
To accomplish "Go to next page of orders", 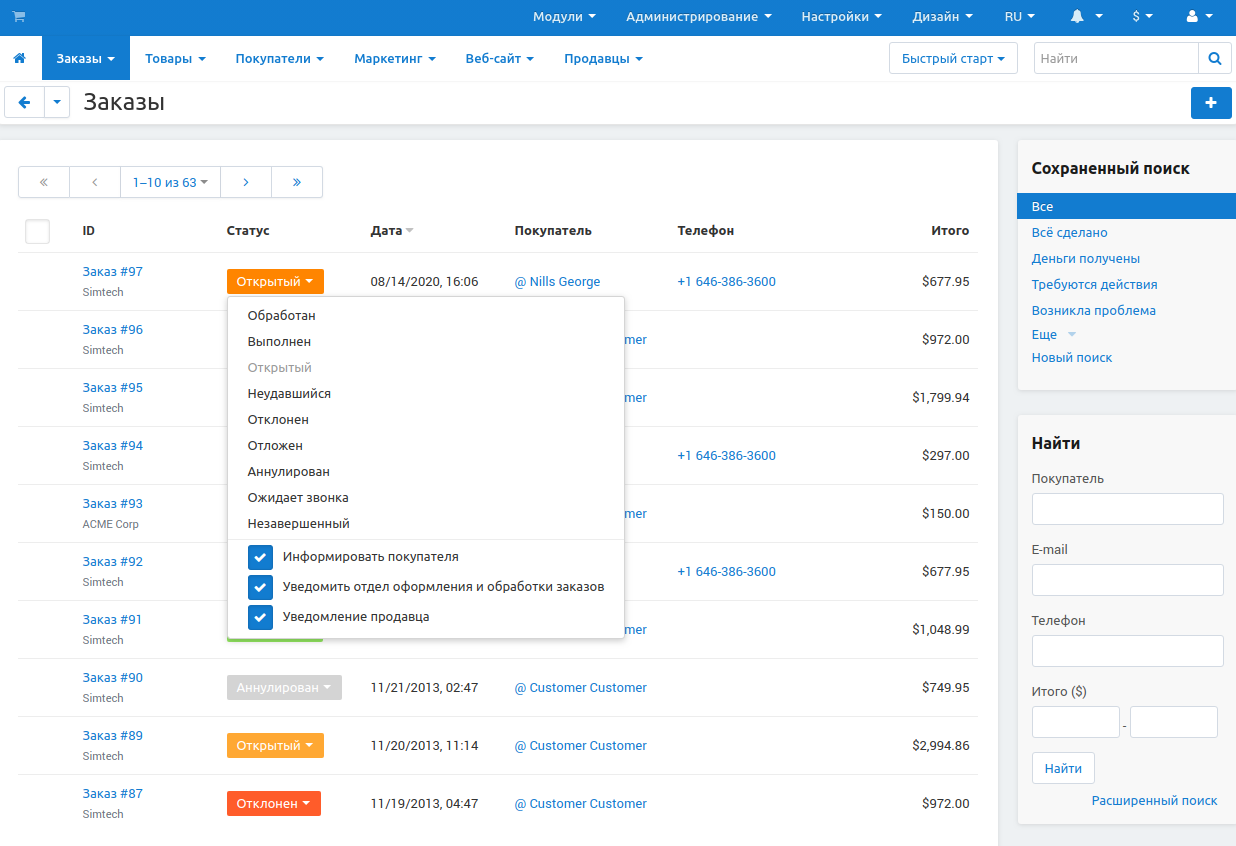I will [246, 182].
